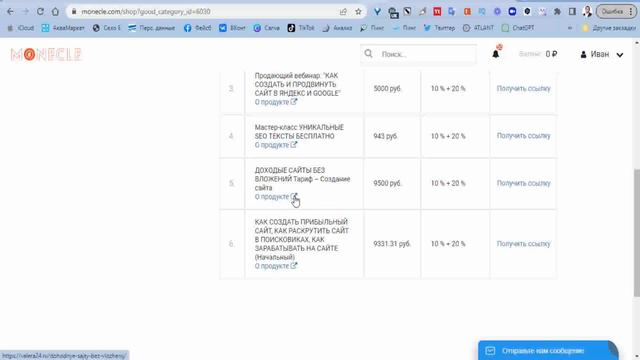Go back using the browser back arrow
640x360 pixels.
(x=10, y=12)
